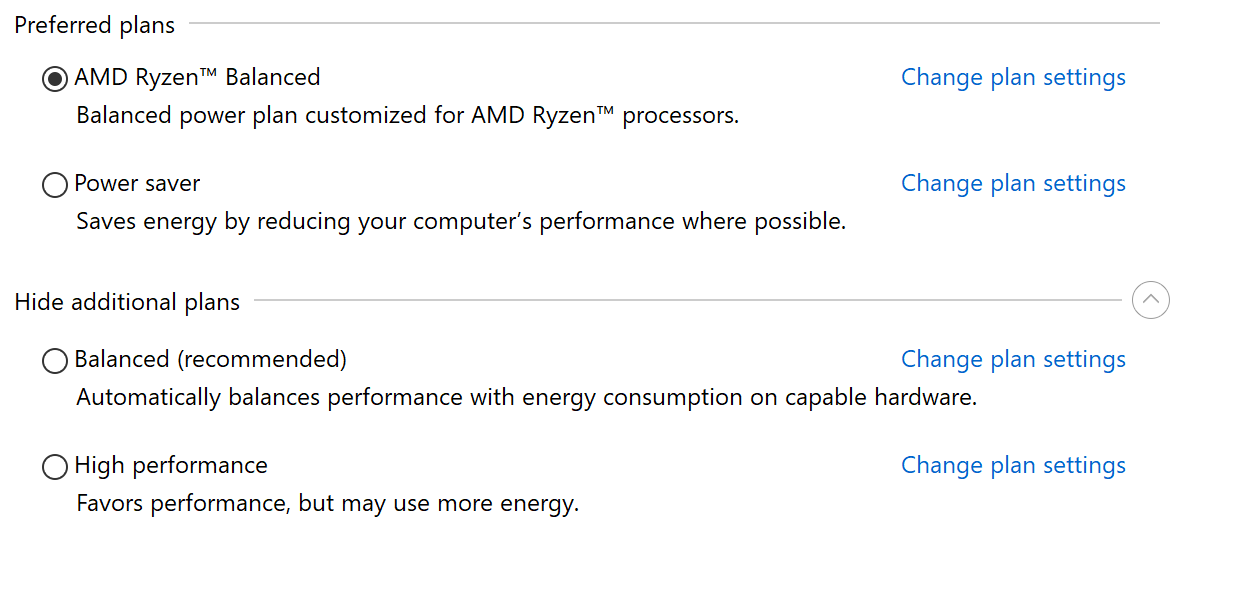Image resolution: width=1260 pixels, height=606 pixels.
Task: Click the 'Saves energy by reducing' description text
Action: [461, 222]
